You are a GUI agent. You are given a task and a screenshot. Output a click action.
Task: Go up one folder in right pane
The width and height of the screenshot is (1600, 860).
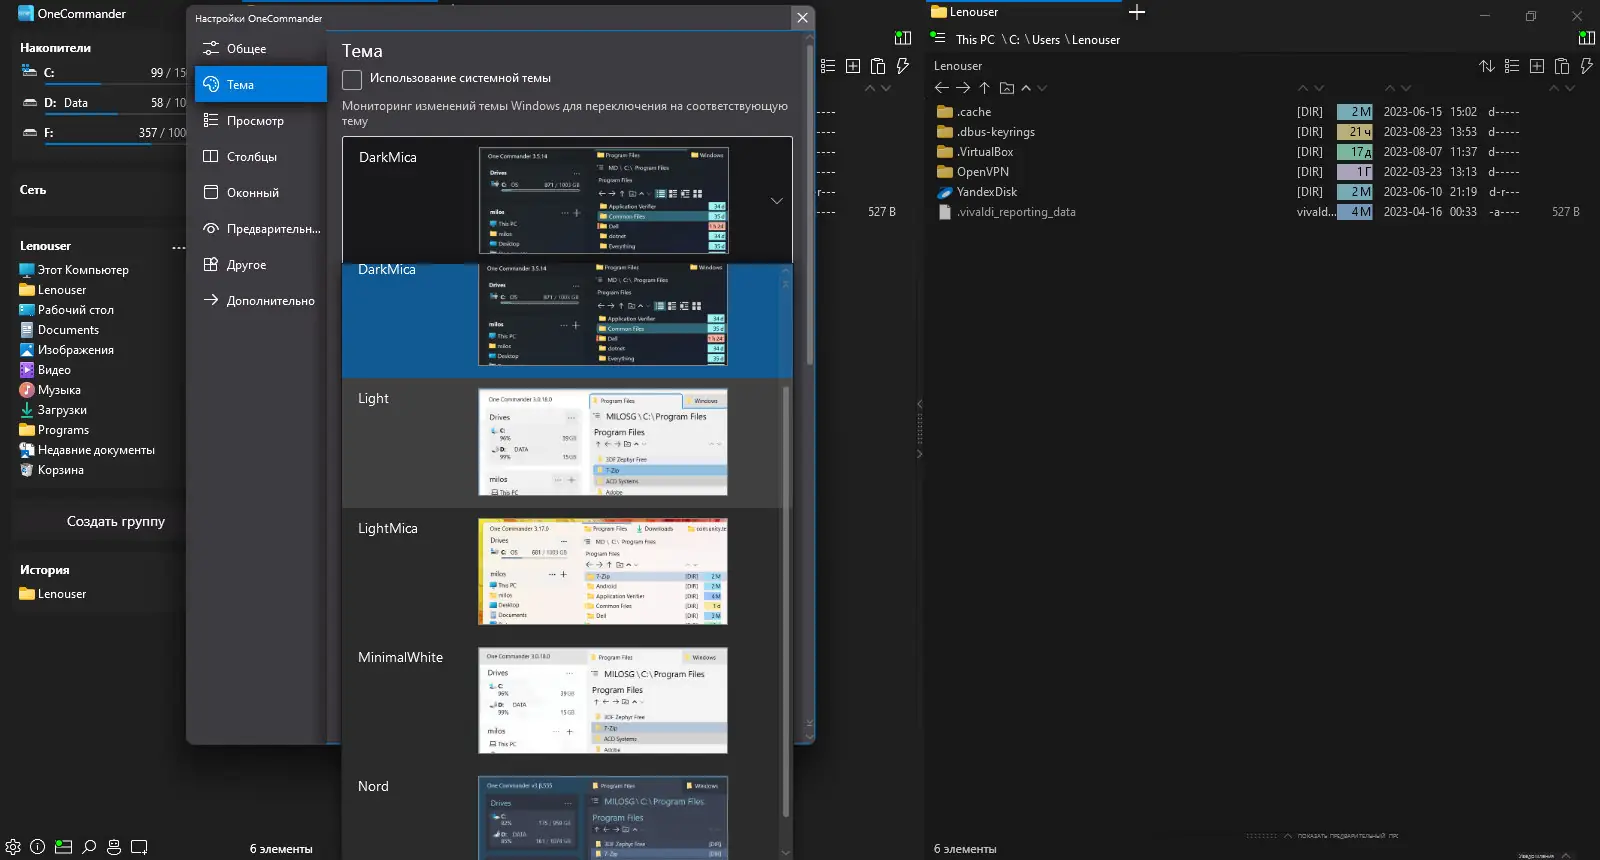[984, 88]
